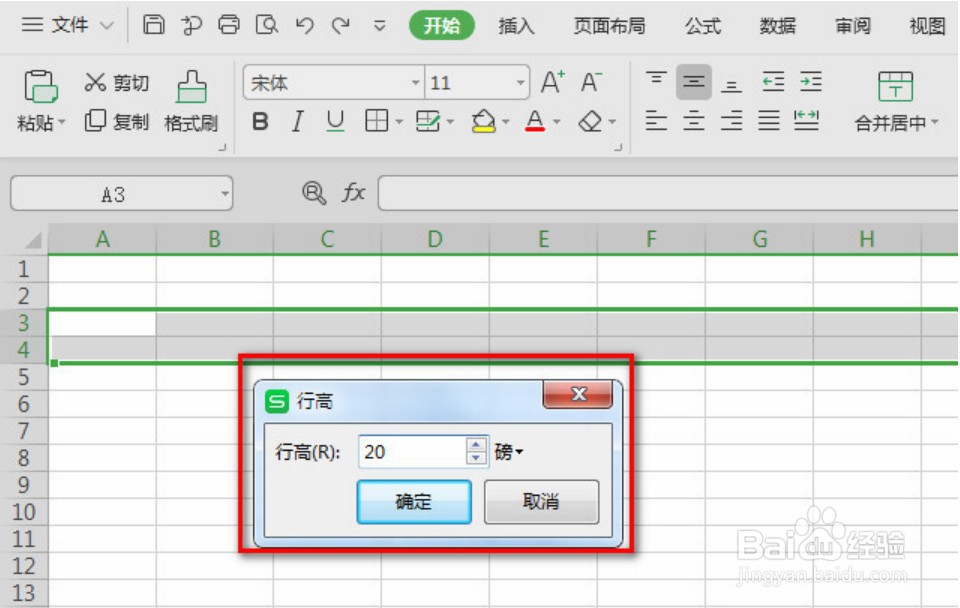Click the 取消 button to cancel
Screen dimensions: 960x608
[x=541, y=502]
